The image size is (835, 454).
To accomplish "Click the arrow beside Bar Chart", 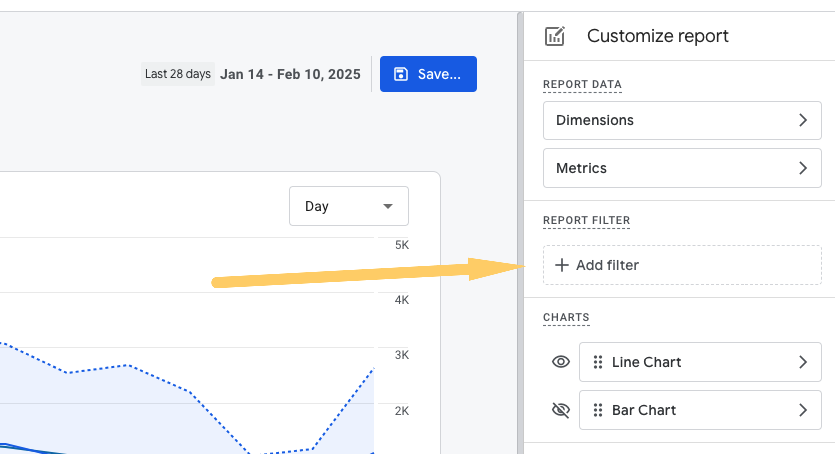I will click(x=802, y=410).
